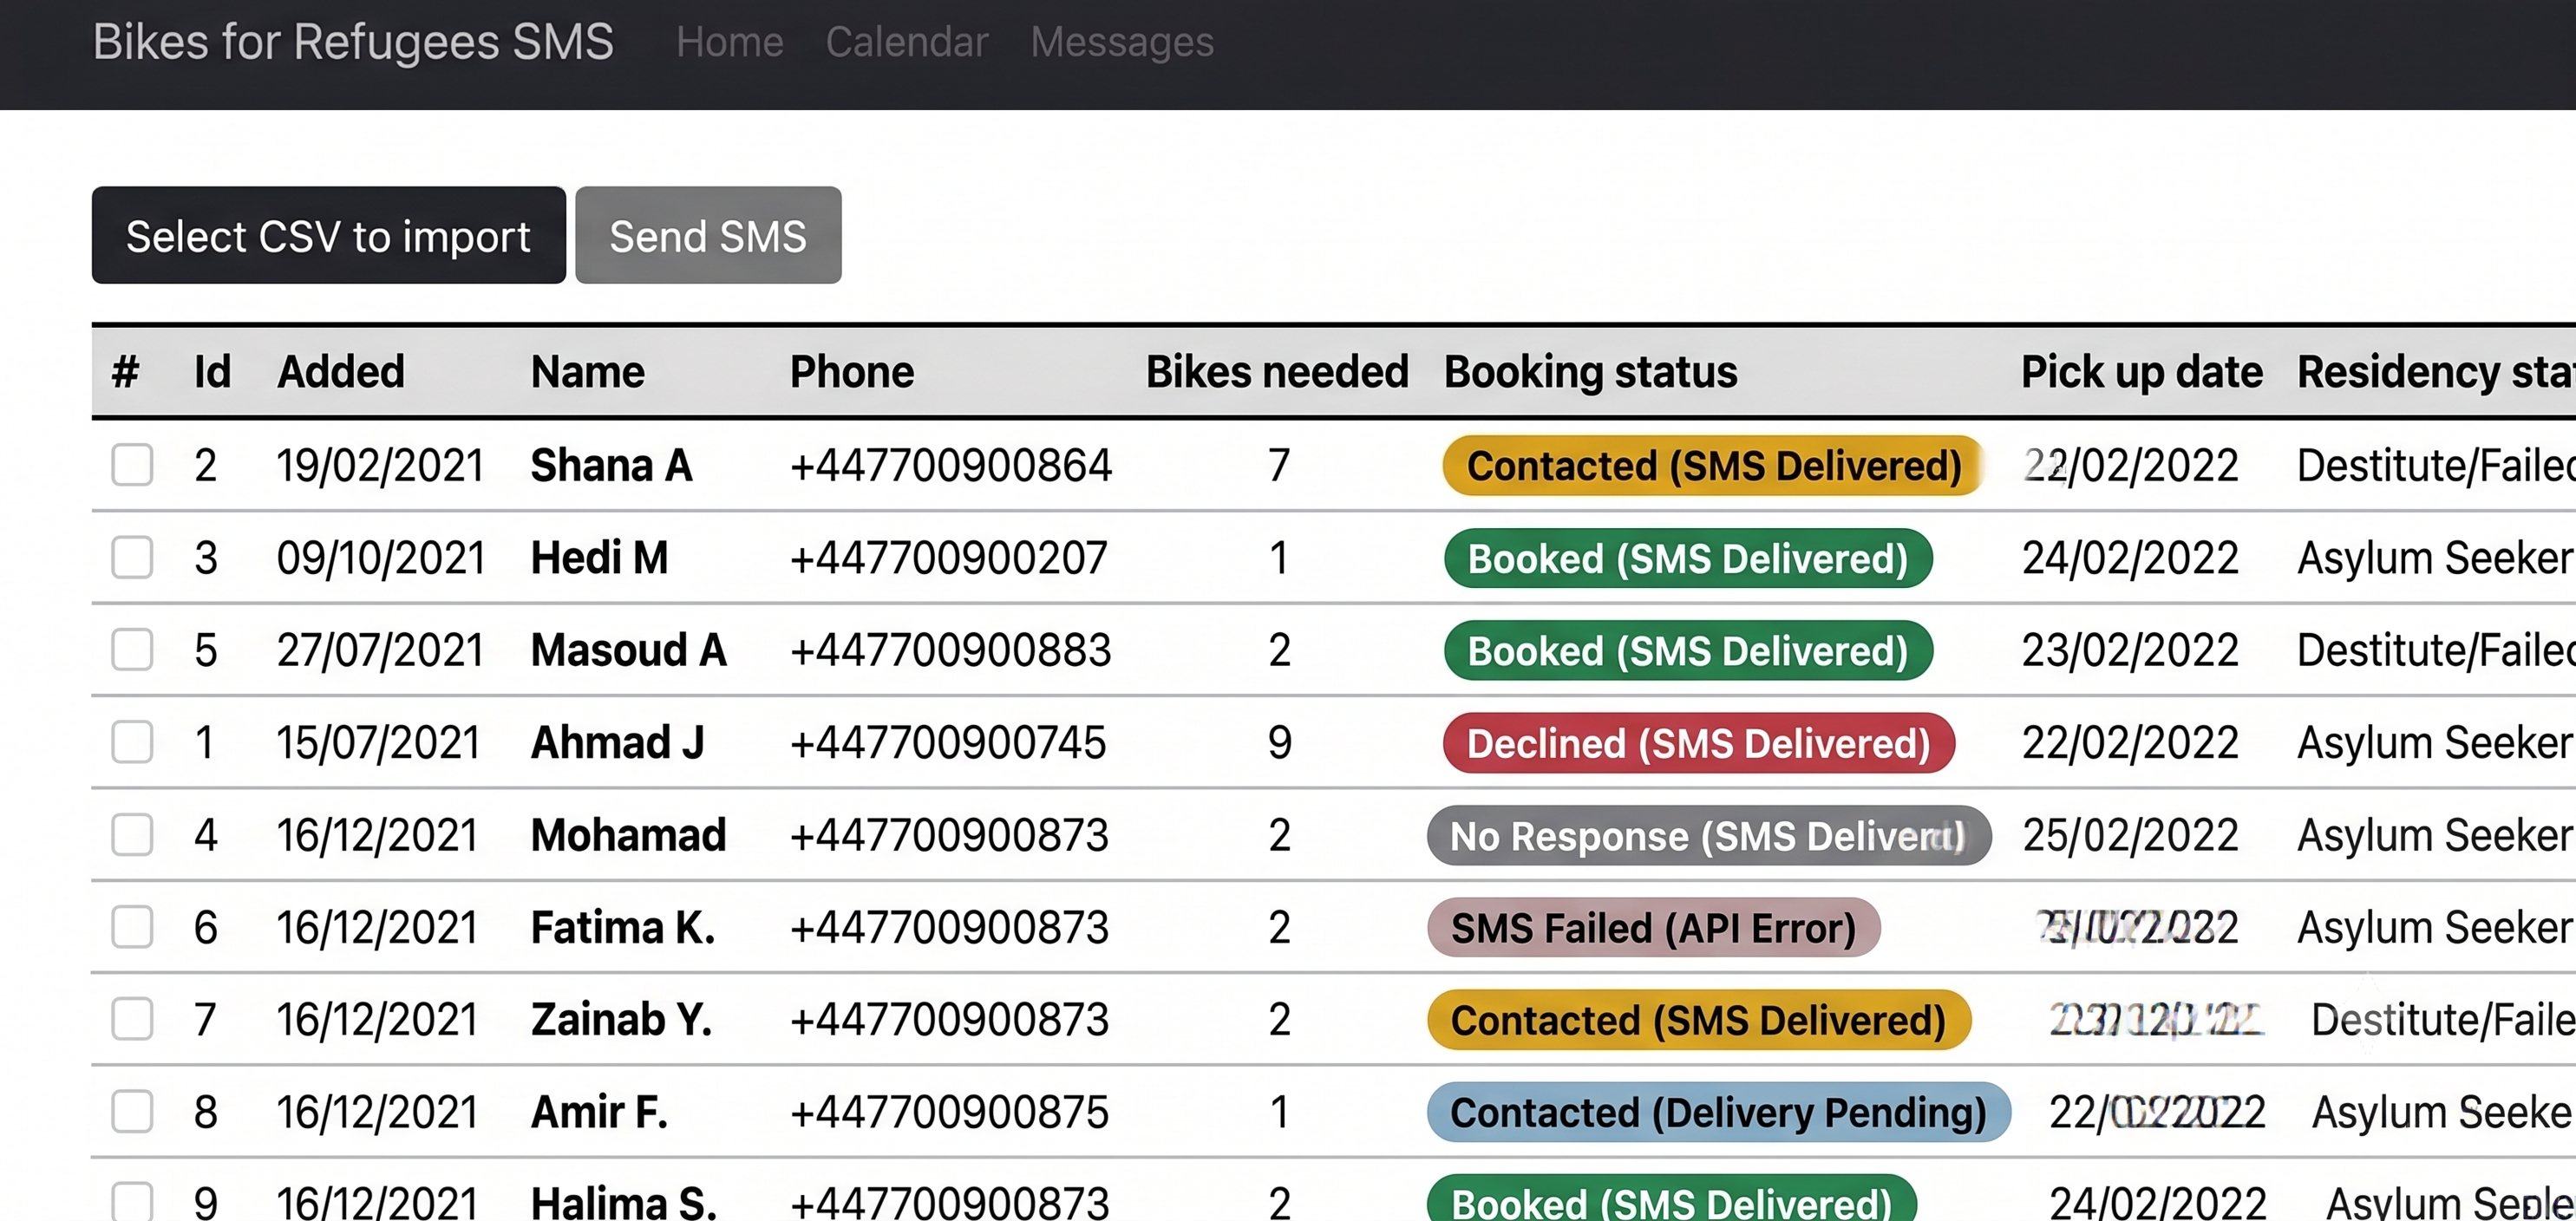Viewport: 2576px width, 1221px height.
Task: Click the name Zainab Y.
Action: pos(621,1019)
